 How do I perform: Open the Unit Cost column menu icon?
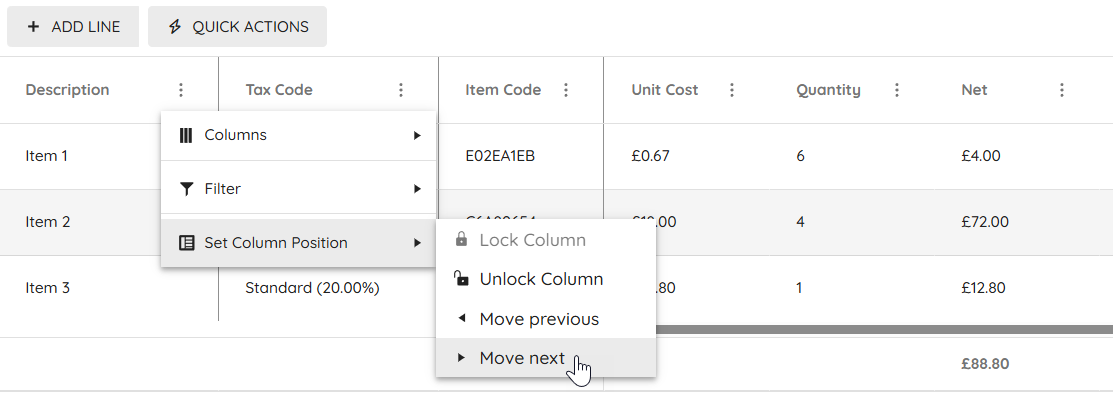(x=732, y=90)
